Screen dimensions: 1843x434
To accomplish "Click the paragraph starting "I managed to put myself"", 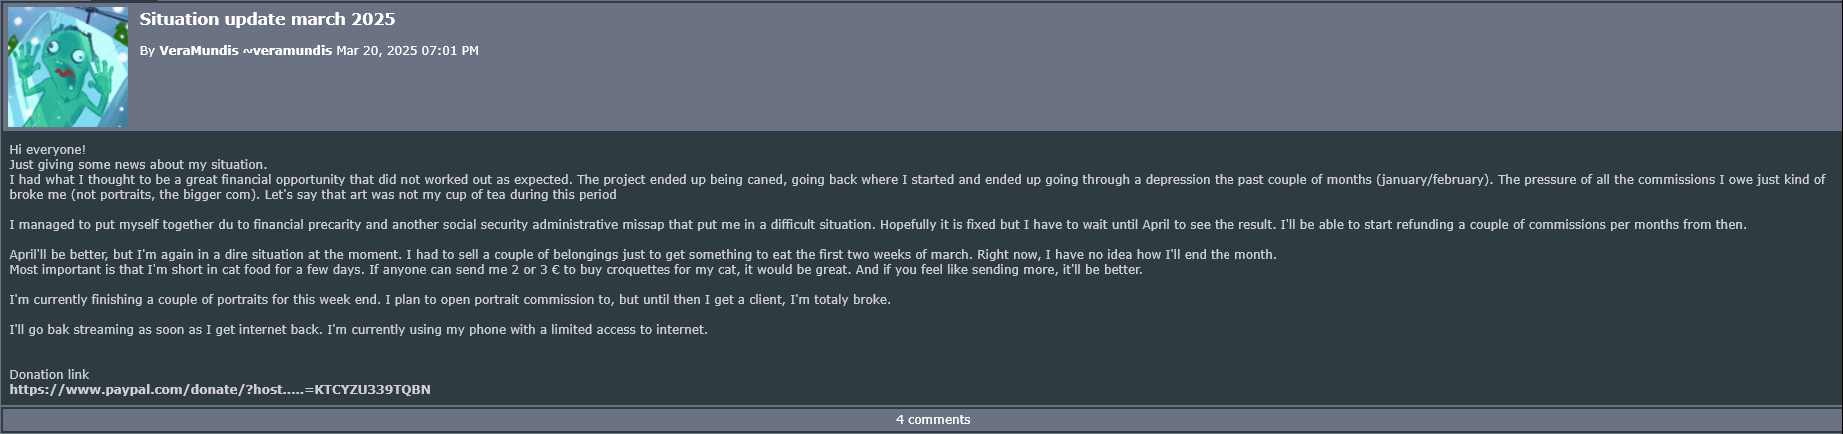I will click(878, 224).
